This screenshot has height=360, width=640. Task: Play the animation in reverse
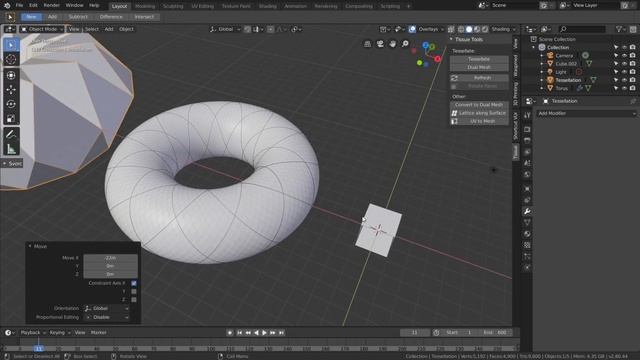(256, 333)
